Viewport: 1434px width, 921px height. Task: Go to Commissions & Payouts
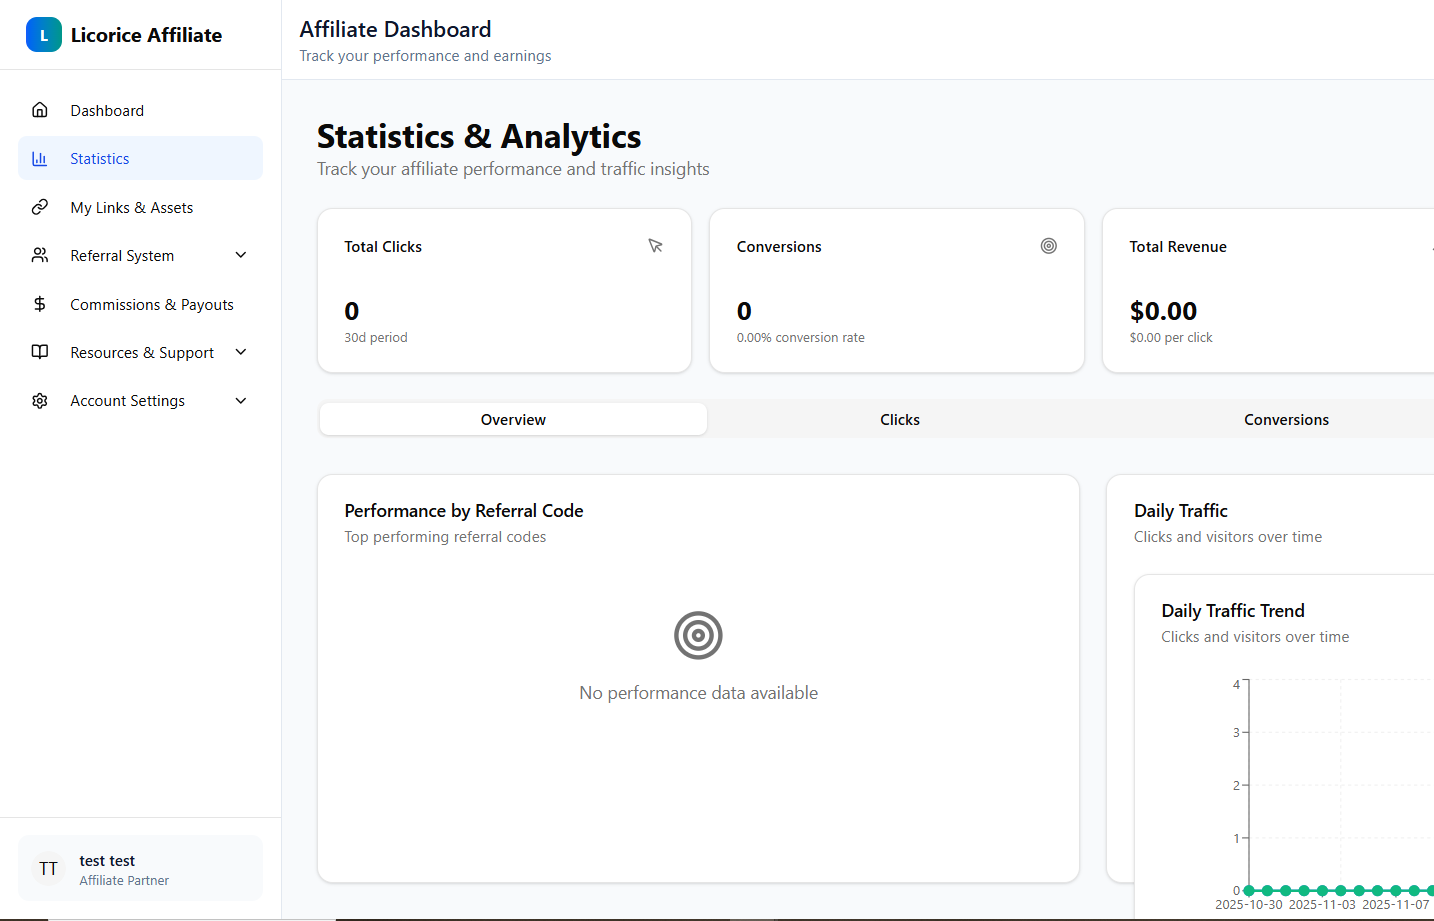coord(152,305)
